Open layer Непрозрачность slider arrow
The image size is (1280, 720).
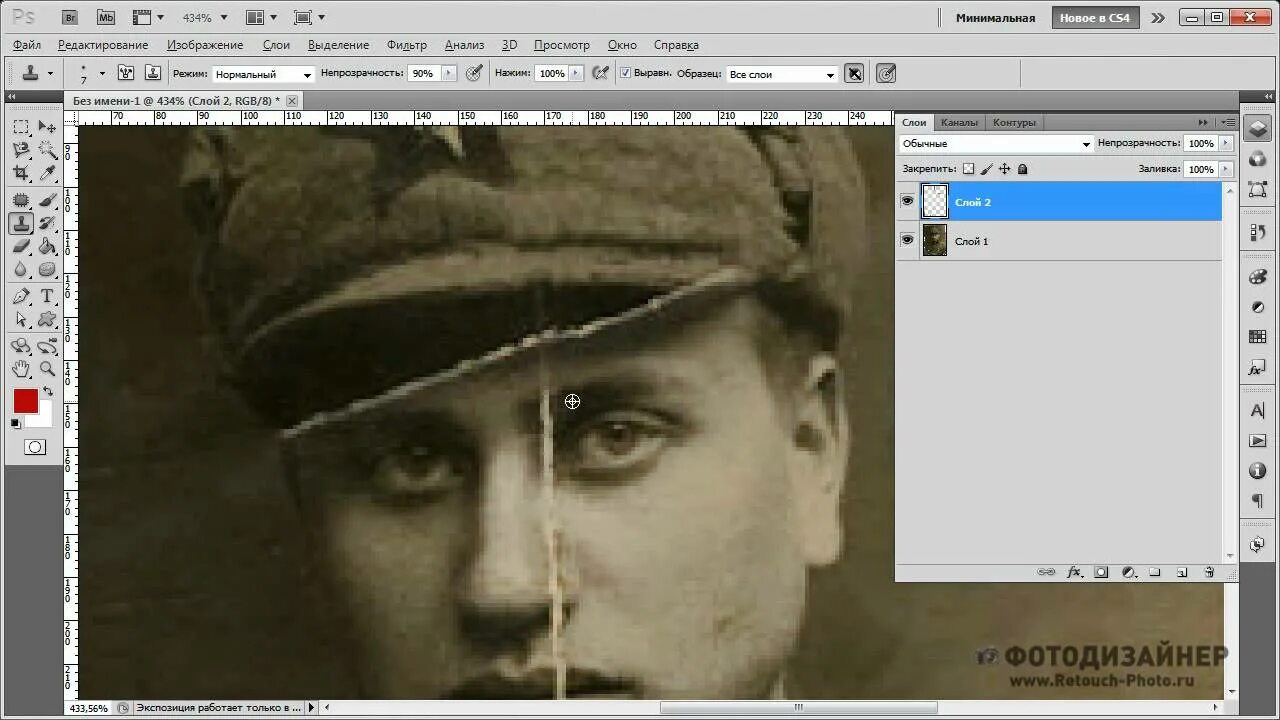(x=1226, y=143)
